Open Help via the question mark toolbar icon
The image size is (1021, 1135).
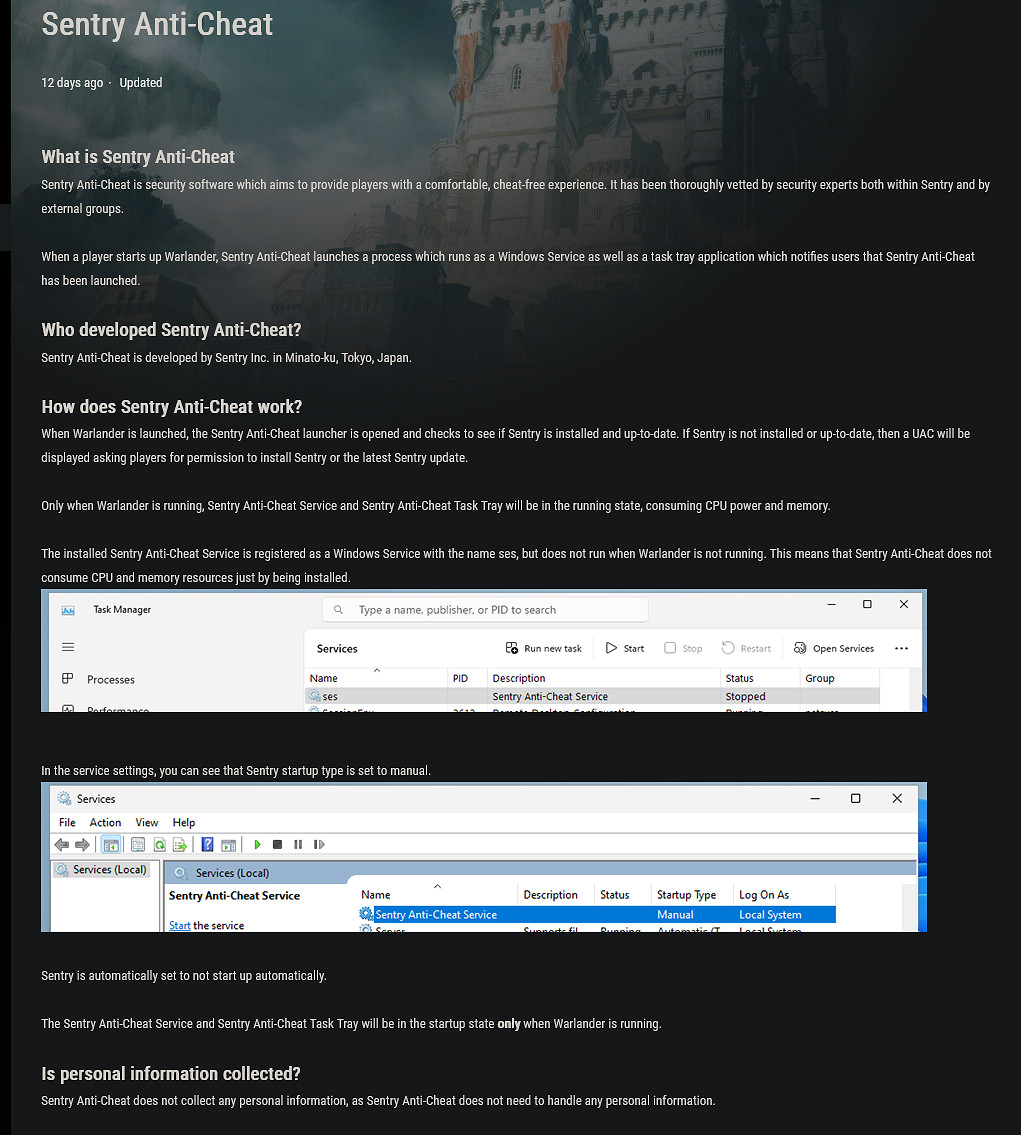(x=206, y=844)
